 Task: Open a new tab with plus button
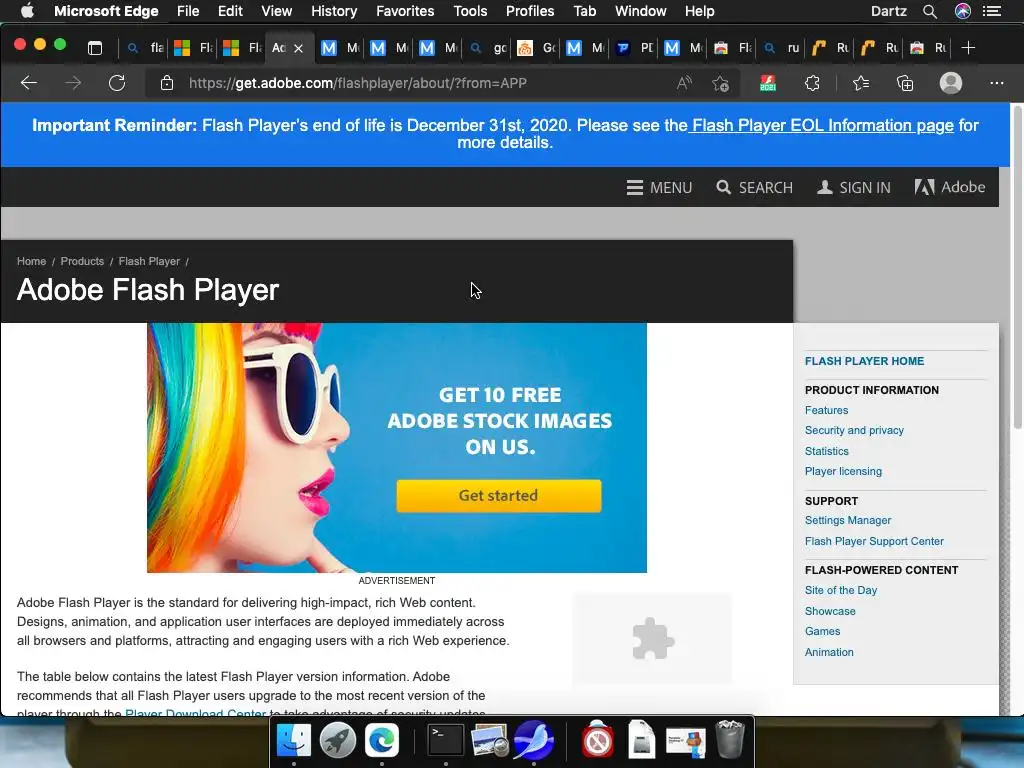pos(968,48)
